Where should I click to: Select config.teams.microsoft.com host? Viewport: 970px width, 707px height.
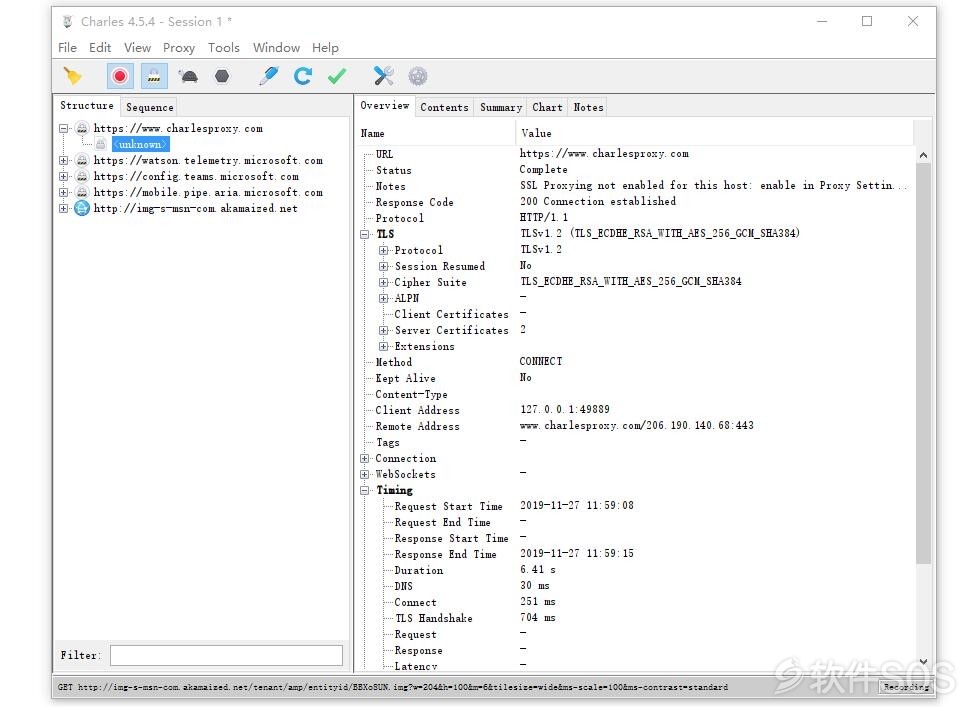[196, 176]
